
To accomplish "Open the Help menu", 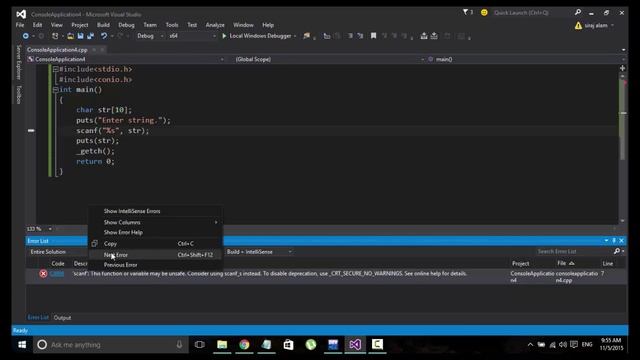I will pyautogui.click(x=268, y=25).
